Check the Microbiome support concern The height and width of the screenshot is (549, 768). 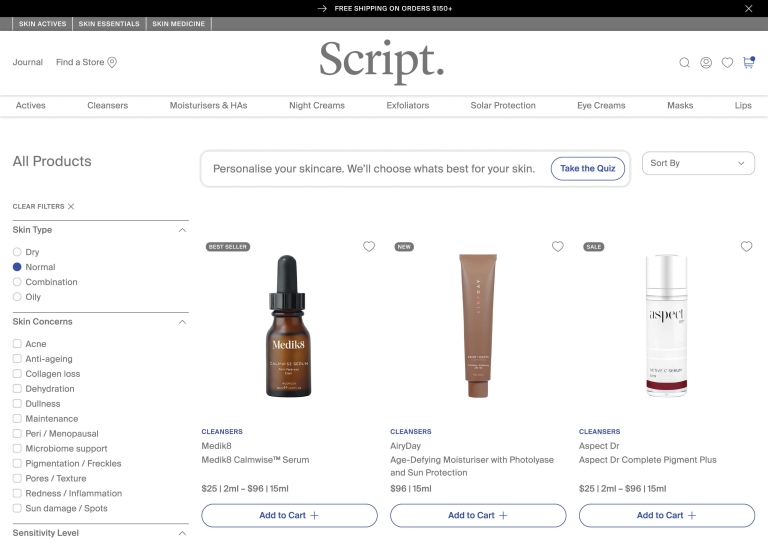pos(17,448)
